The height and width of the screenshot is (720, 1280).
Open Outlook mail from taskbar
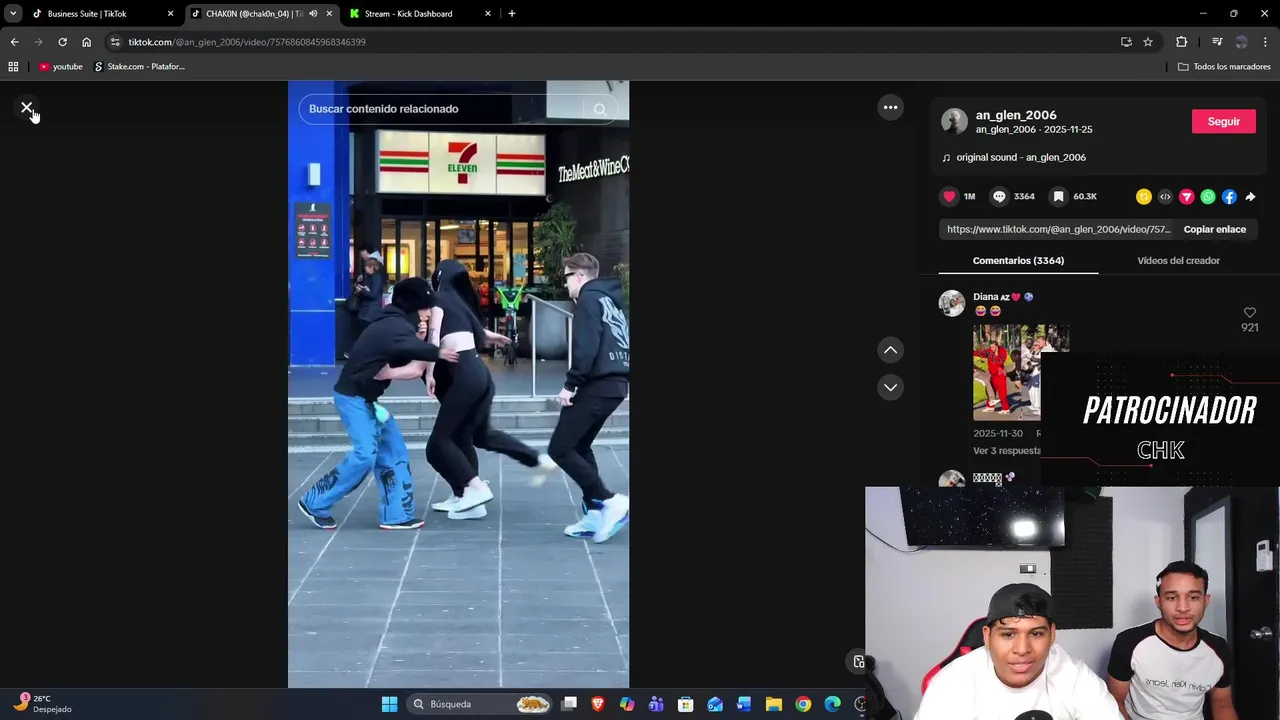pyautogui.click(x=715, y=704)
